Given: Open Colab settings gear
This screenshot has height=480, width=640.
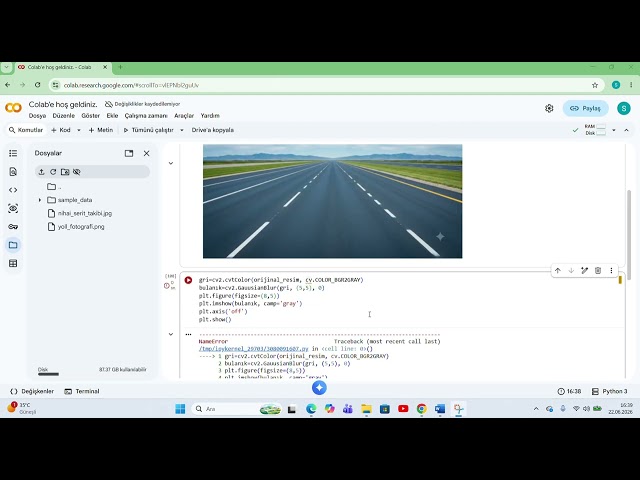Looking at the screenshot, I should click(x=549, y=108).
